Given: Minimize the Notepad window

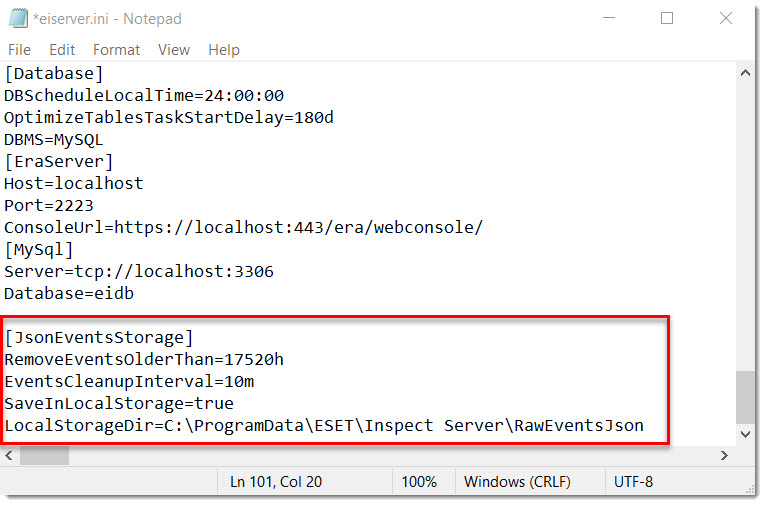Looking at the screenshot, I should [609, 18].
